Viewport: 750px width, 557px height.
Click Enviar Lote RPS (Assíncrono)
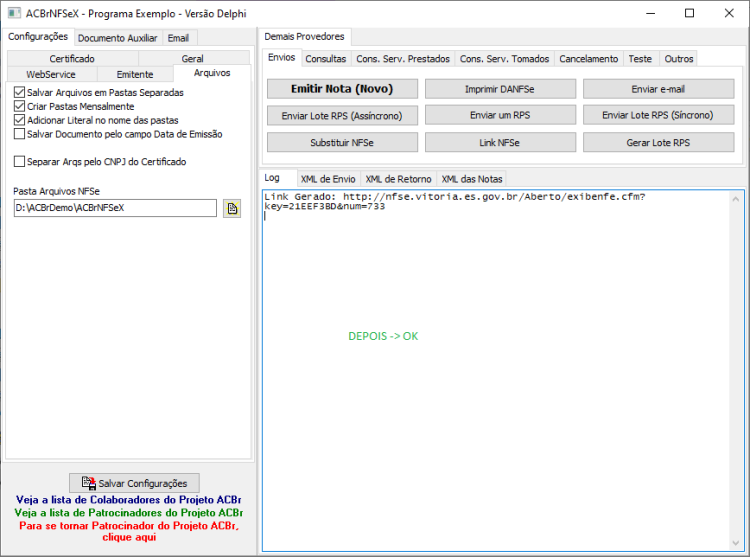342,116
